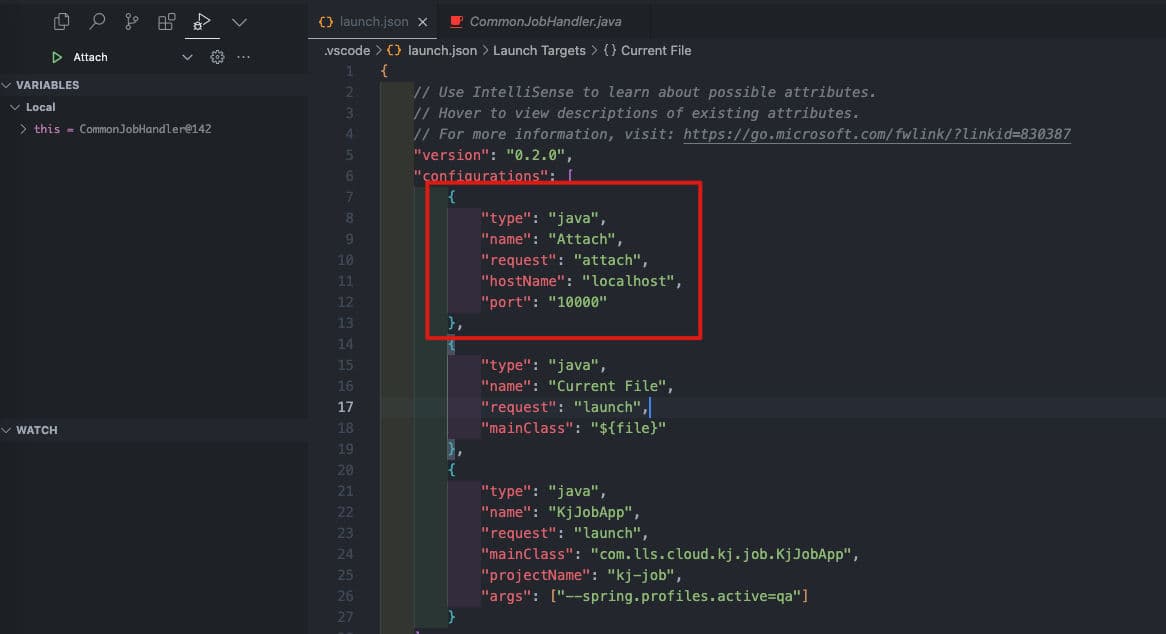Select the Run and Debug icon

point(202,21)
